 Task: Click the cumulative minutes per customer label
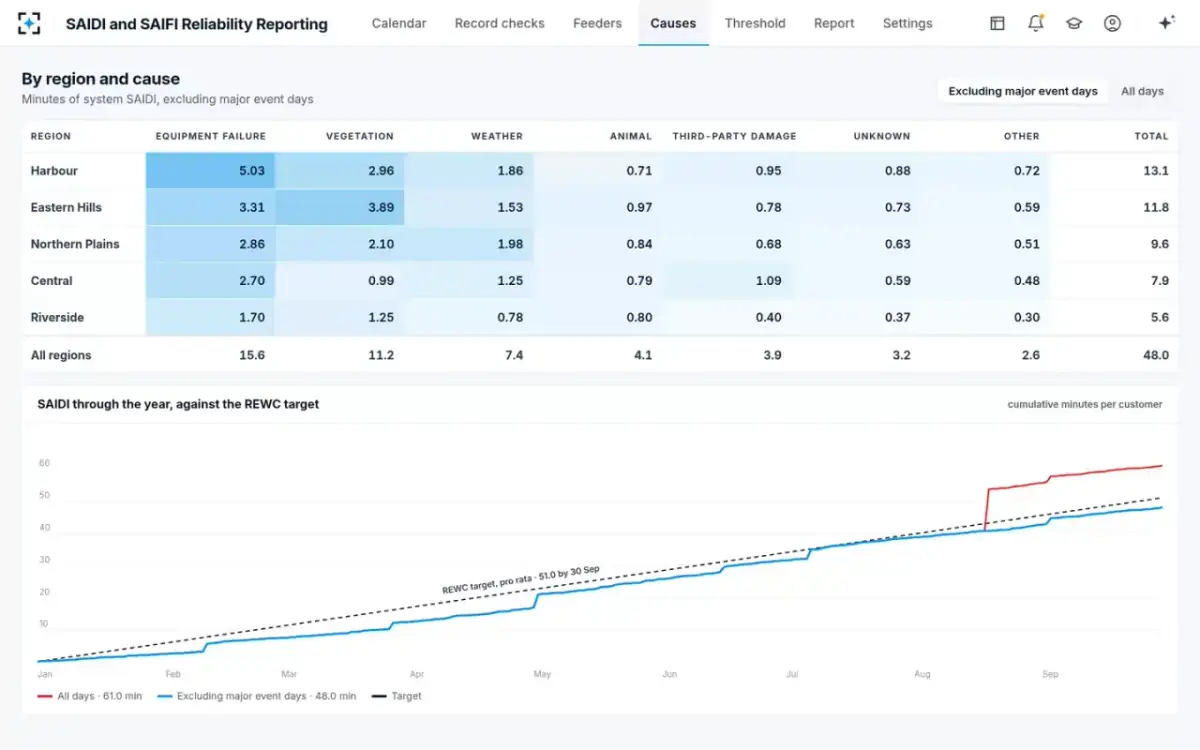tap(1085, 405)
